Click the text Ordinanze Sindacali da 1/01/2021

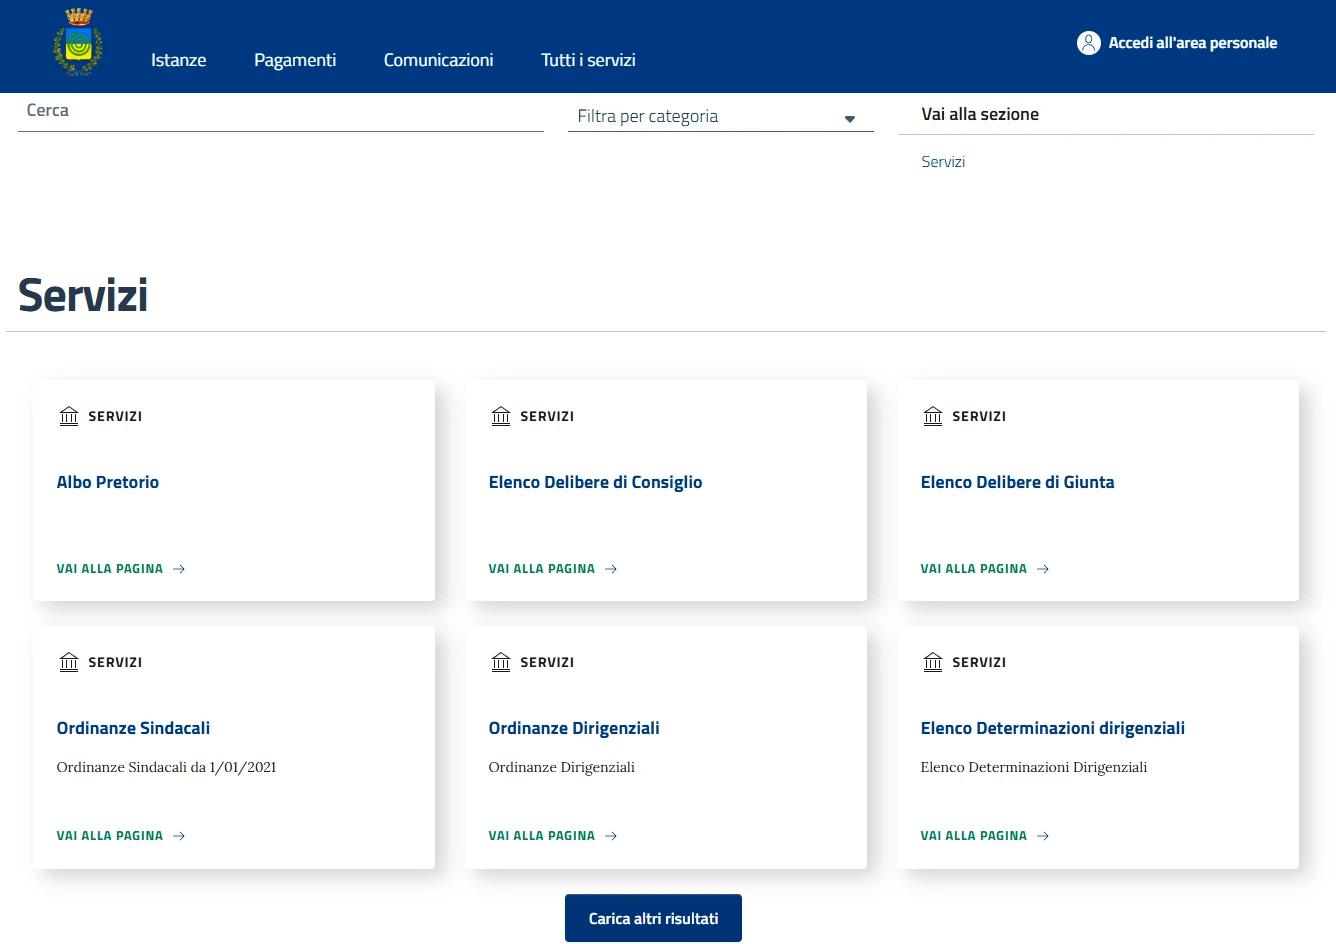[x=166, y=767]
